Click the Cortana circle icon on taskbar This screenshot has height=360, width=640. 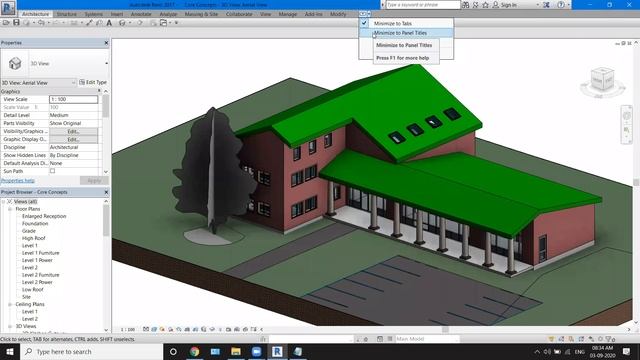[x=173, y=351]
